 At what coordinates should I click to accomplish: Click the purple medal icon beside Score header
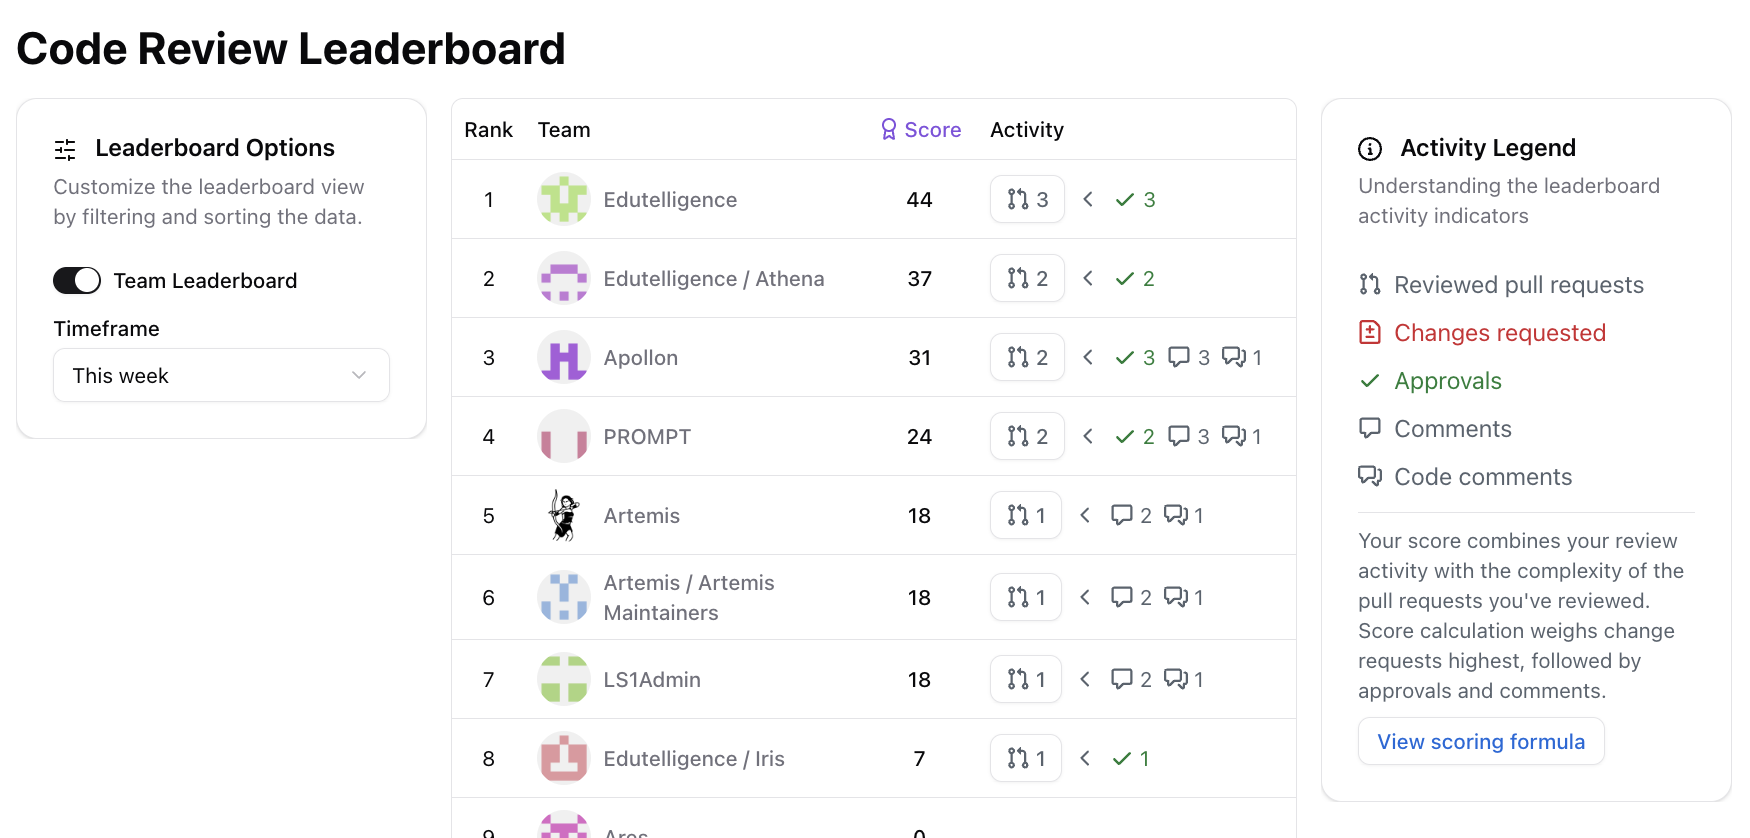point(888,129)
